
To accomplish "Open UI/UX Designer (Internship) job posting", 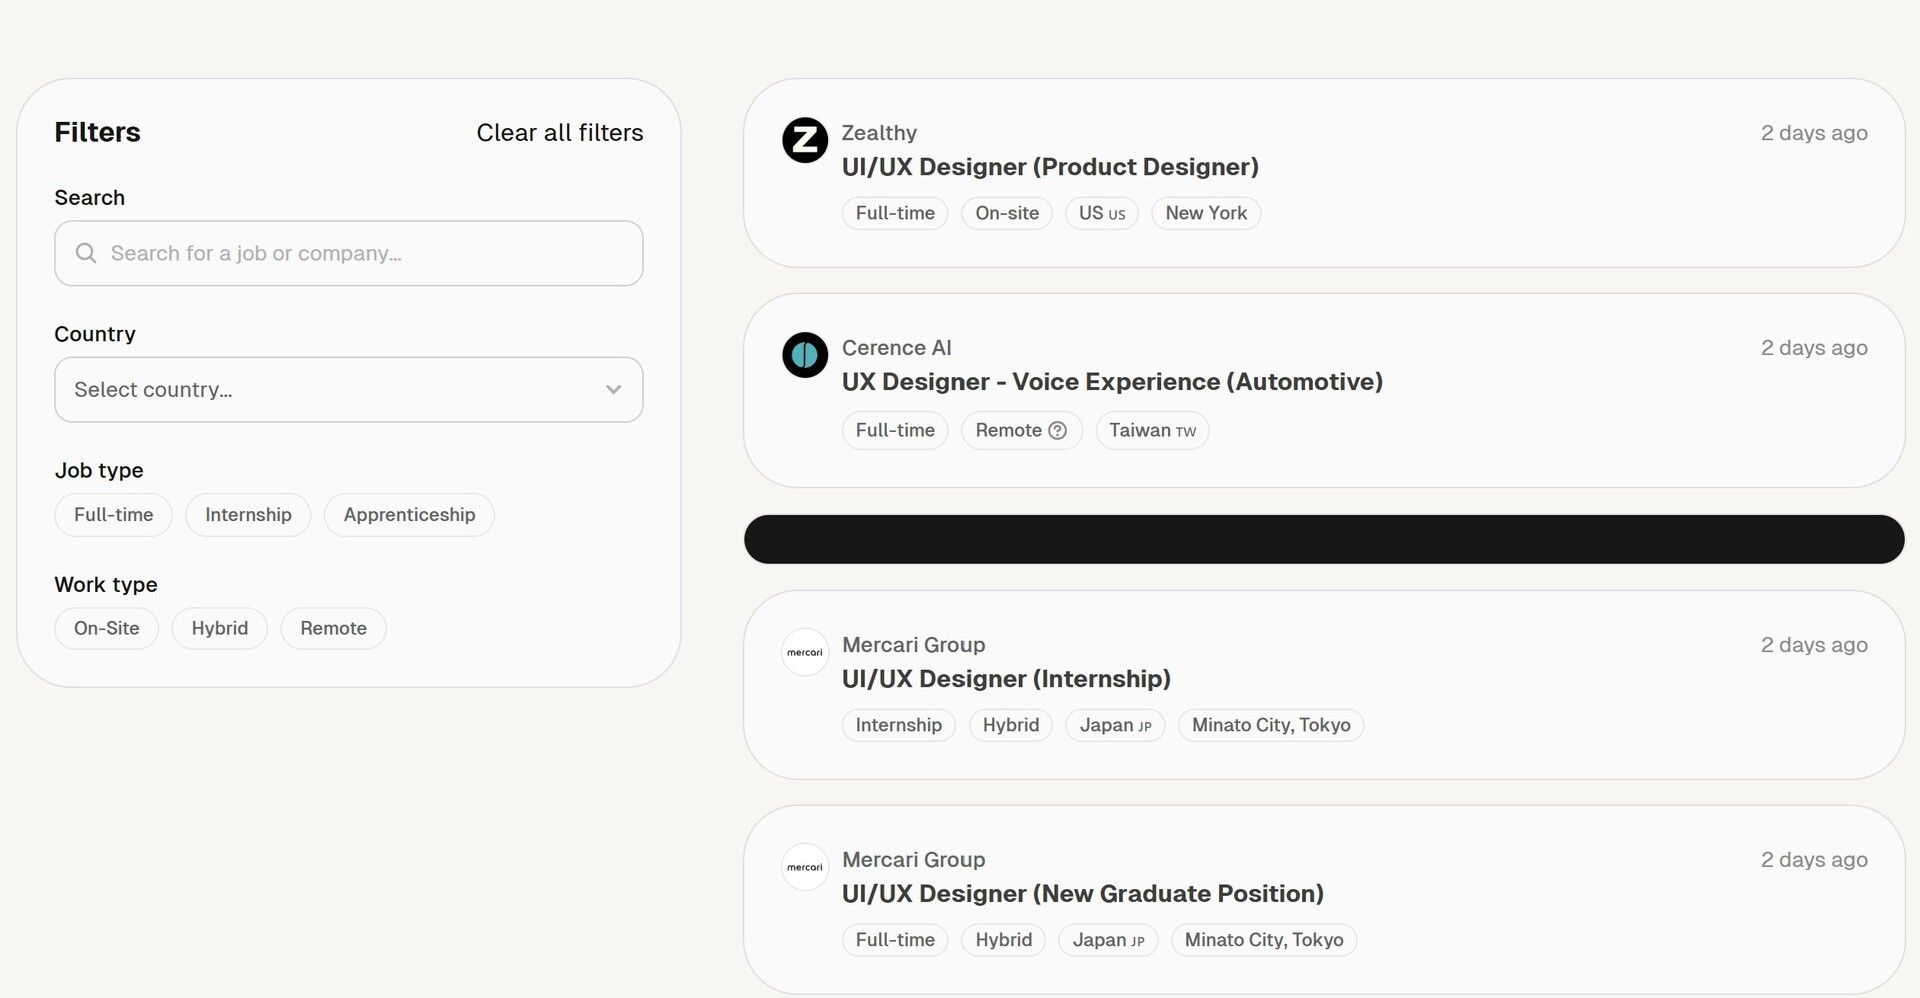I will [x=1005, y=679].
